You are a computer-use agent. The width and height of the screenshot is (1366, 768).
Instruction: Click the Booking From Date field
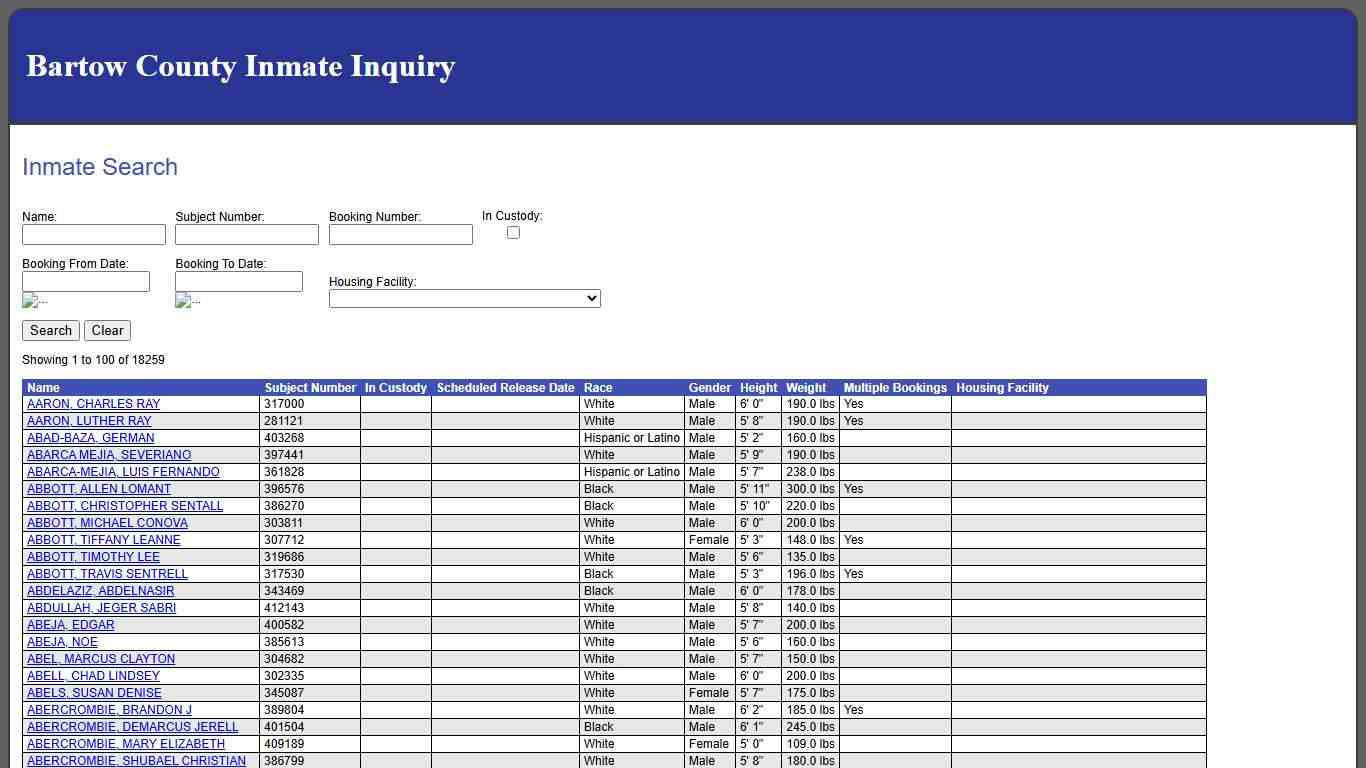pos(86,281)
